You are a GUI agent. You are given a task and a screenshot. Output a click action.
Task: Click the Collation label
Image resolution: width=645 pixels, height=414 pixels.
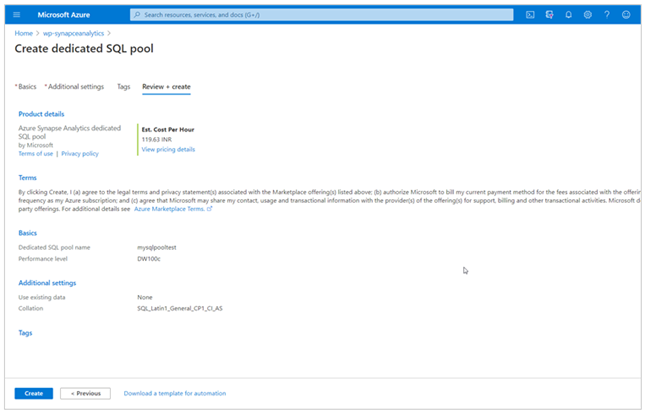30,308
